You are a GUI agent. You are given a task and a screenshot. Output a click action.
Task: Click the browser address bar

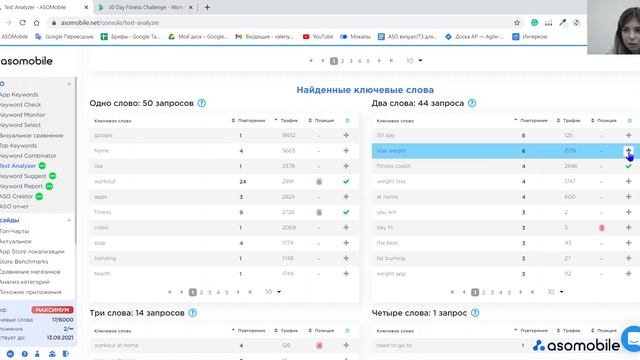pyautogui.click(x=282, y=23)
